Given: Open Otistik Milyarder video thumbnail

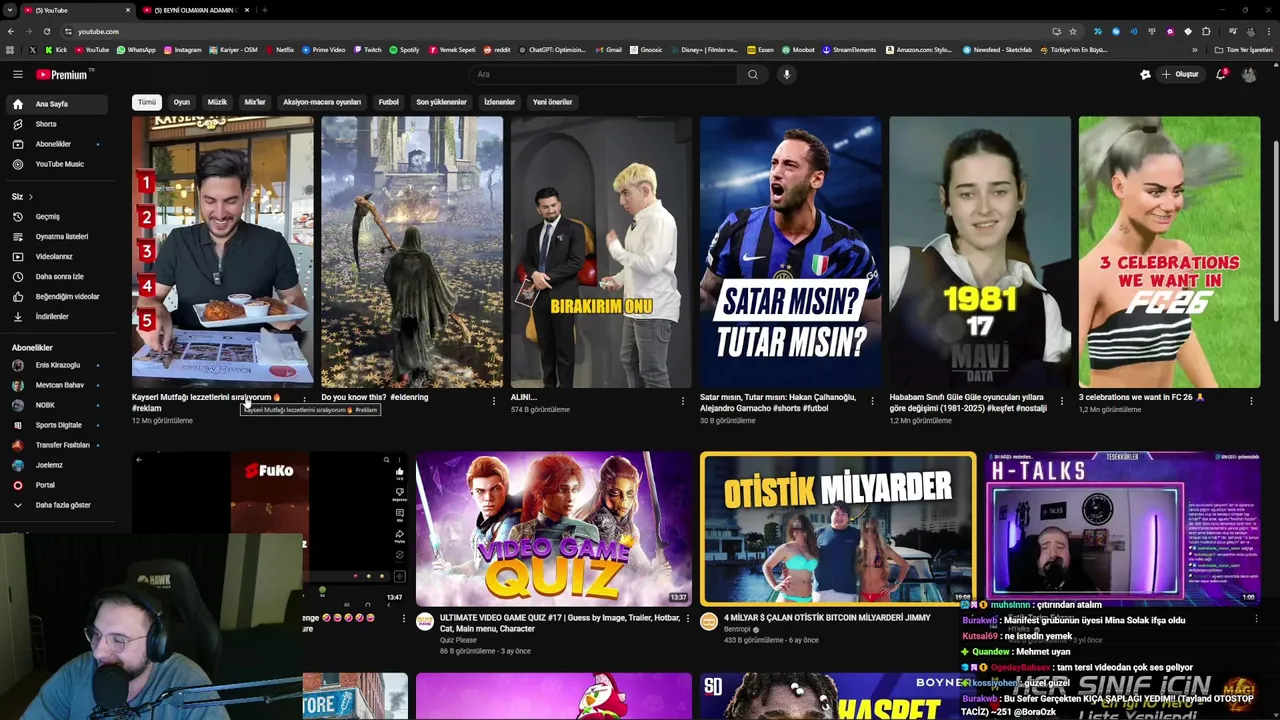Looking at the screenshot, I should (x=838, y=529).
